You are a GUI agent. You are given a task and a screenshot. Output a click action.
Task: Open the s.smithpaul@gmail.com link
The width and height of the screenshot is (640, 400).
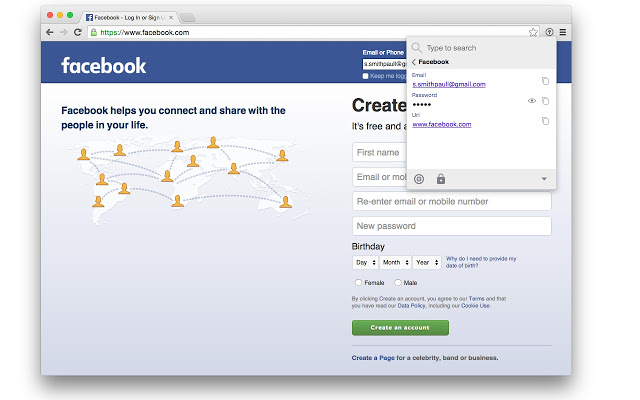pos(449,84)
